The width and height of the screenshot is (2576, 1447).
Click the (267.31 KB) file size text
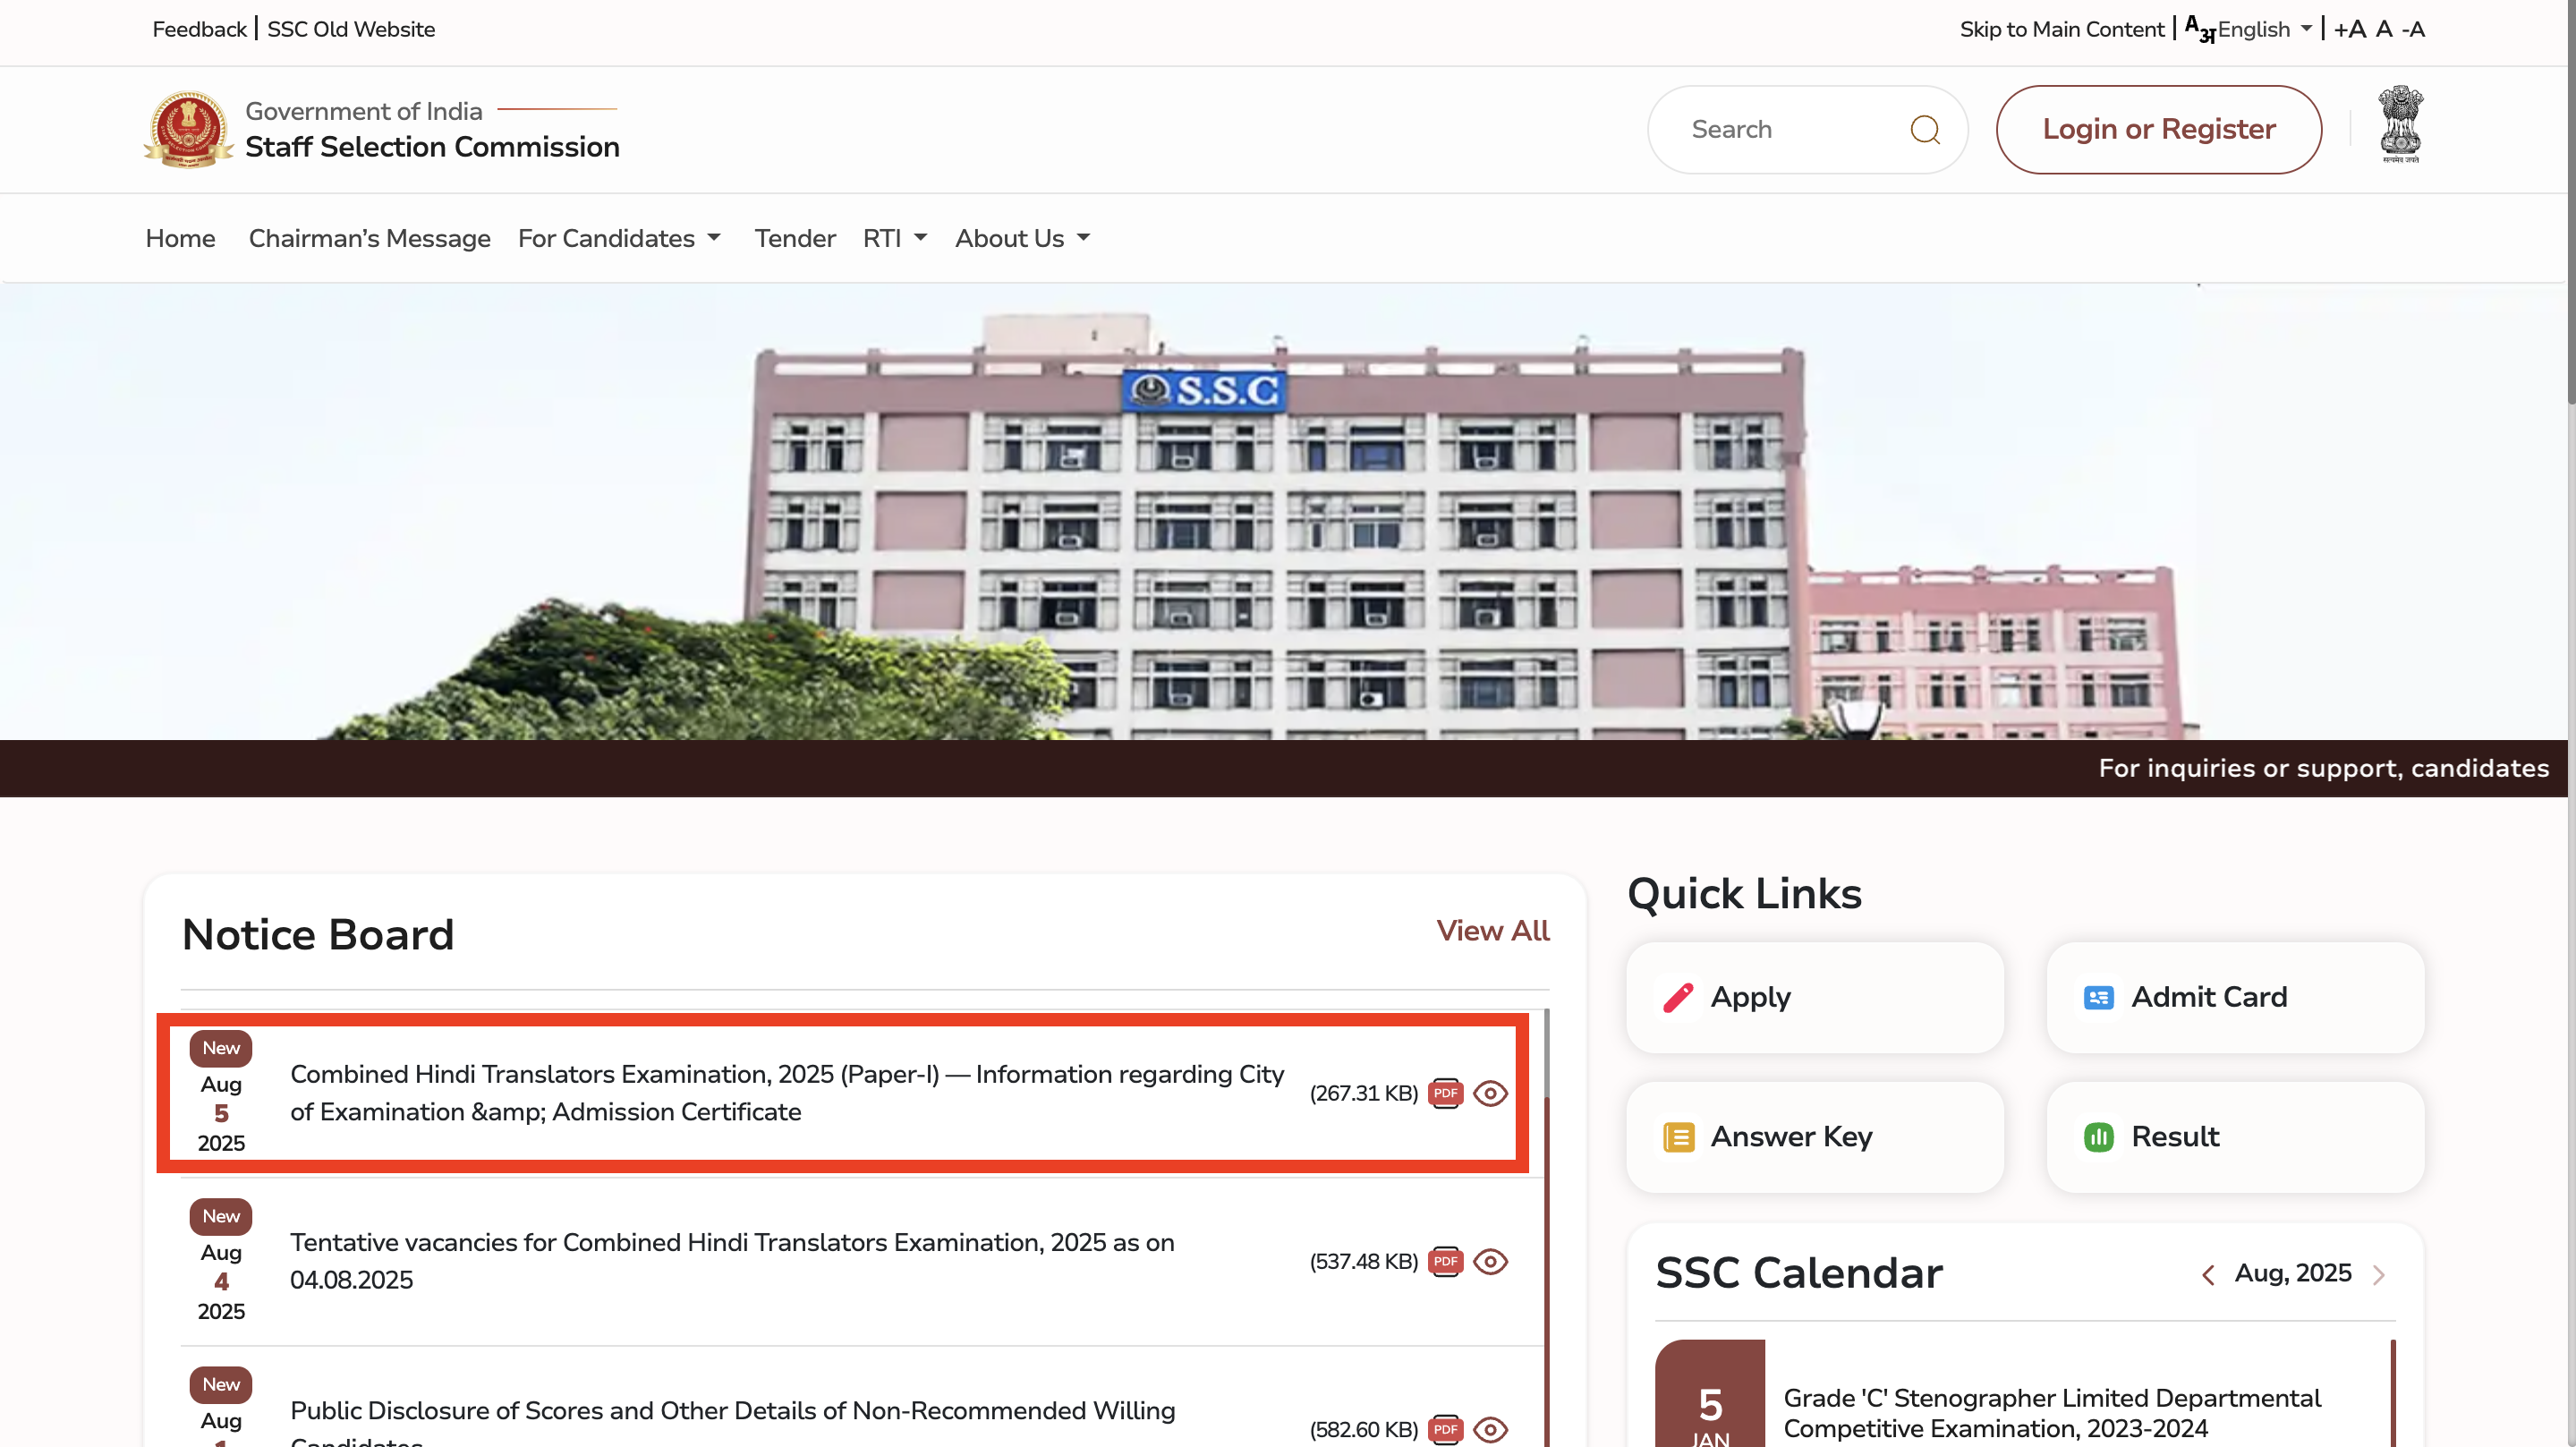pos(1364,1093)
